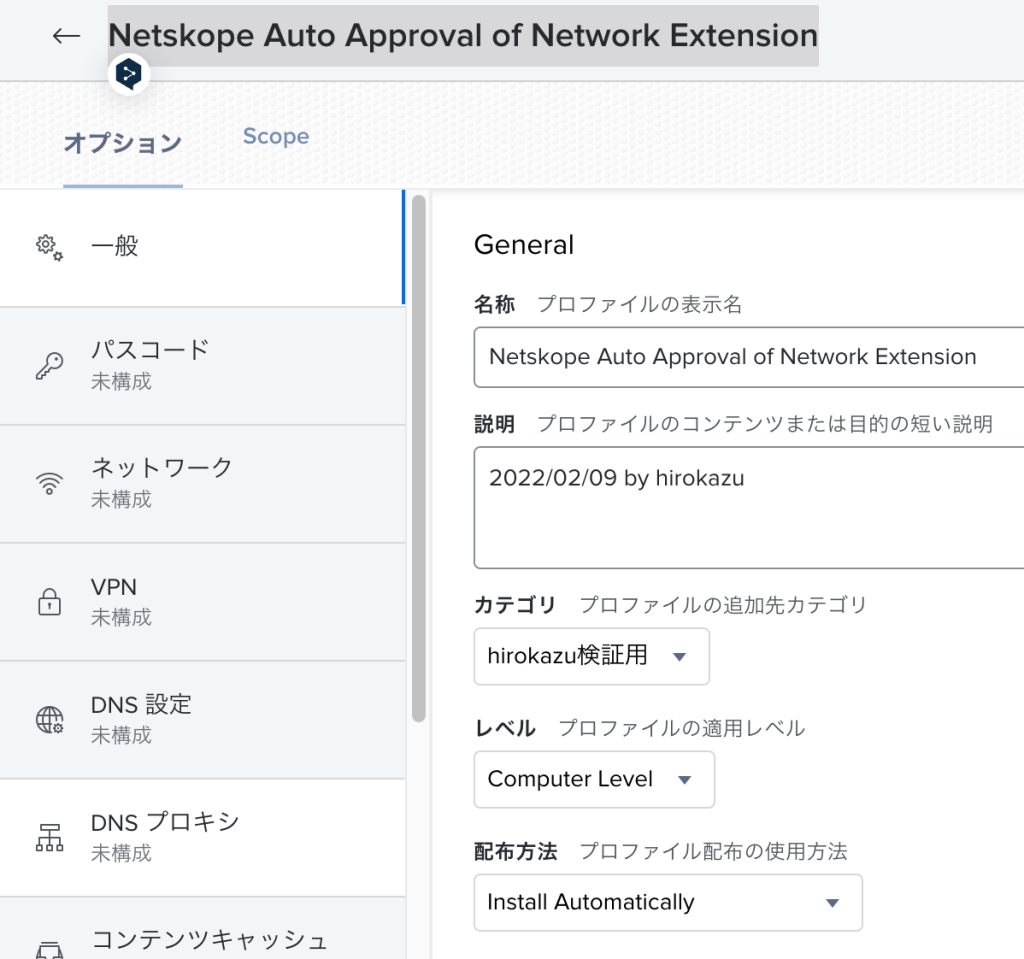Click the Passcode key icon
Image resolution: width=1024 pixels, height=959 pixels.
click(x=50, y=366)
